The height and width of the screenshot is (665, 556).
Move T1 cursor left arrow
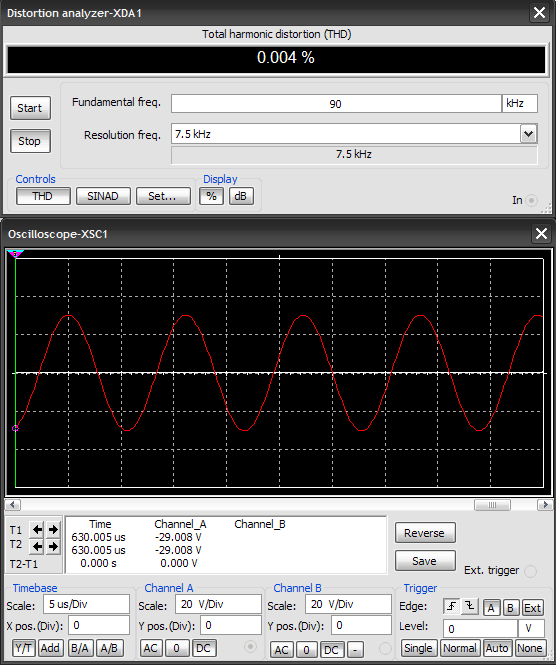click(37, 529)
